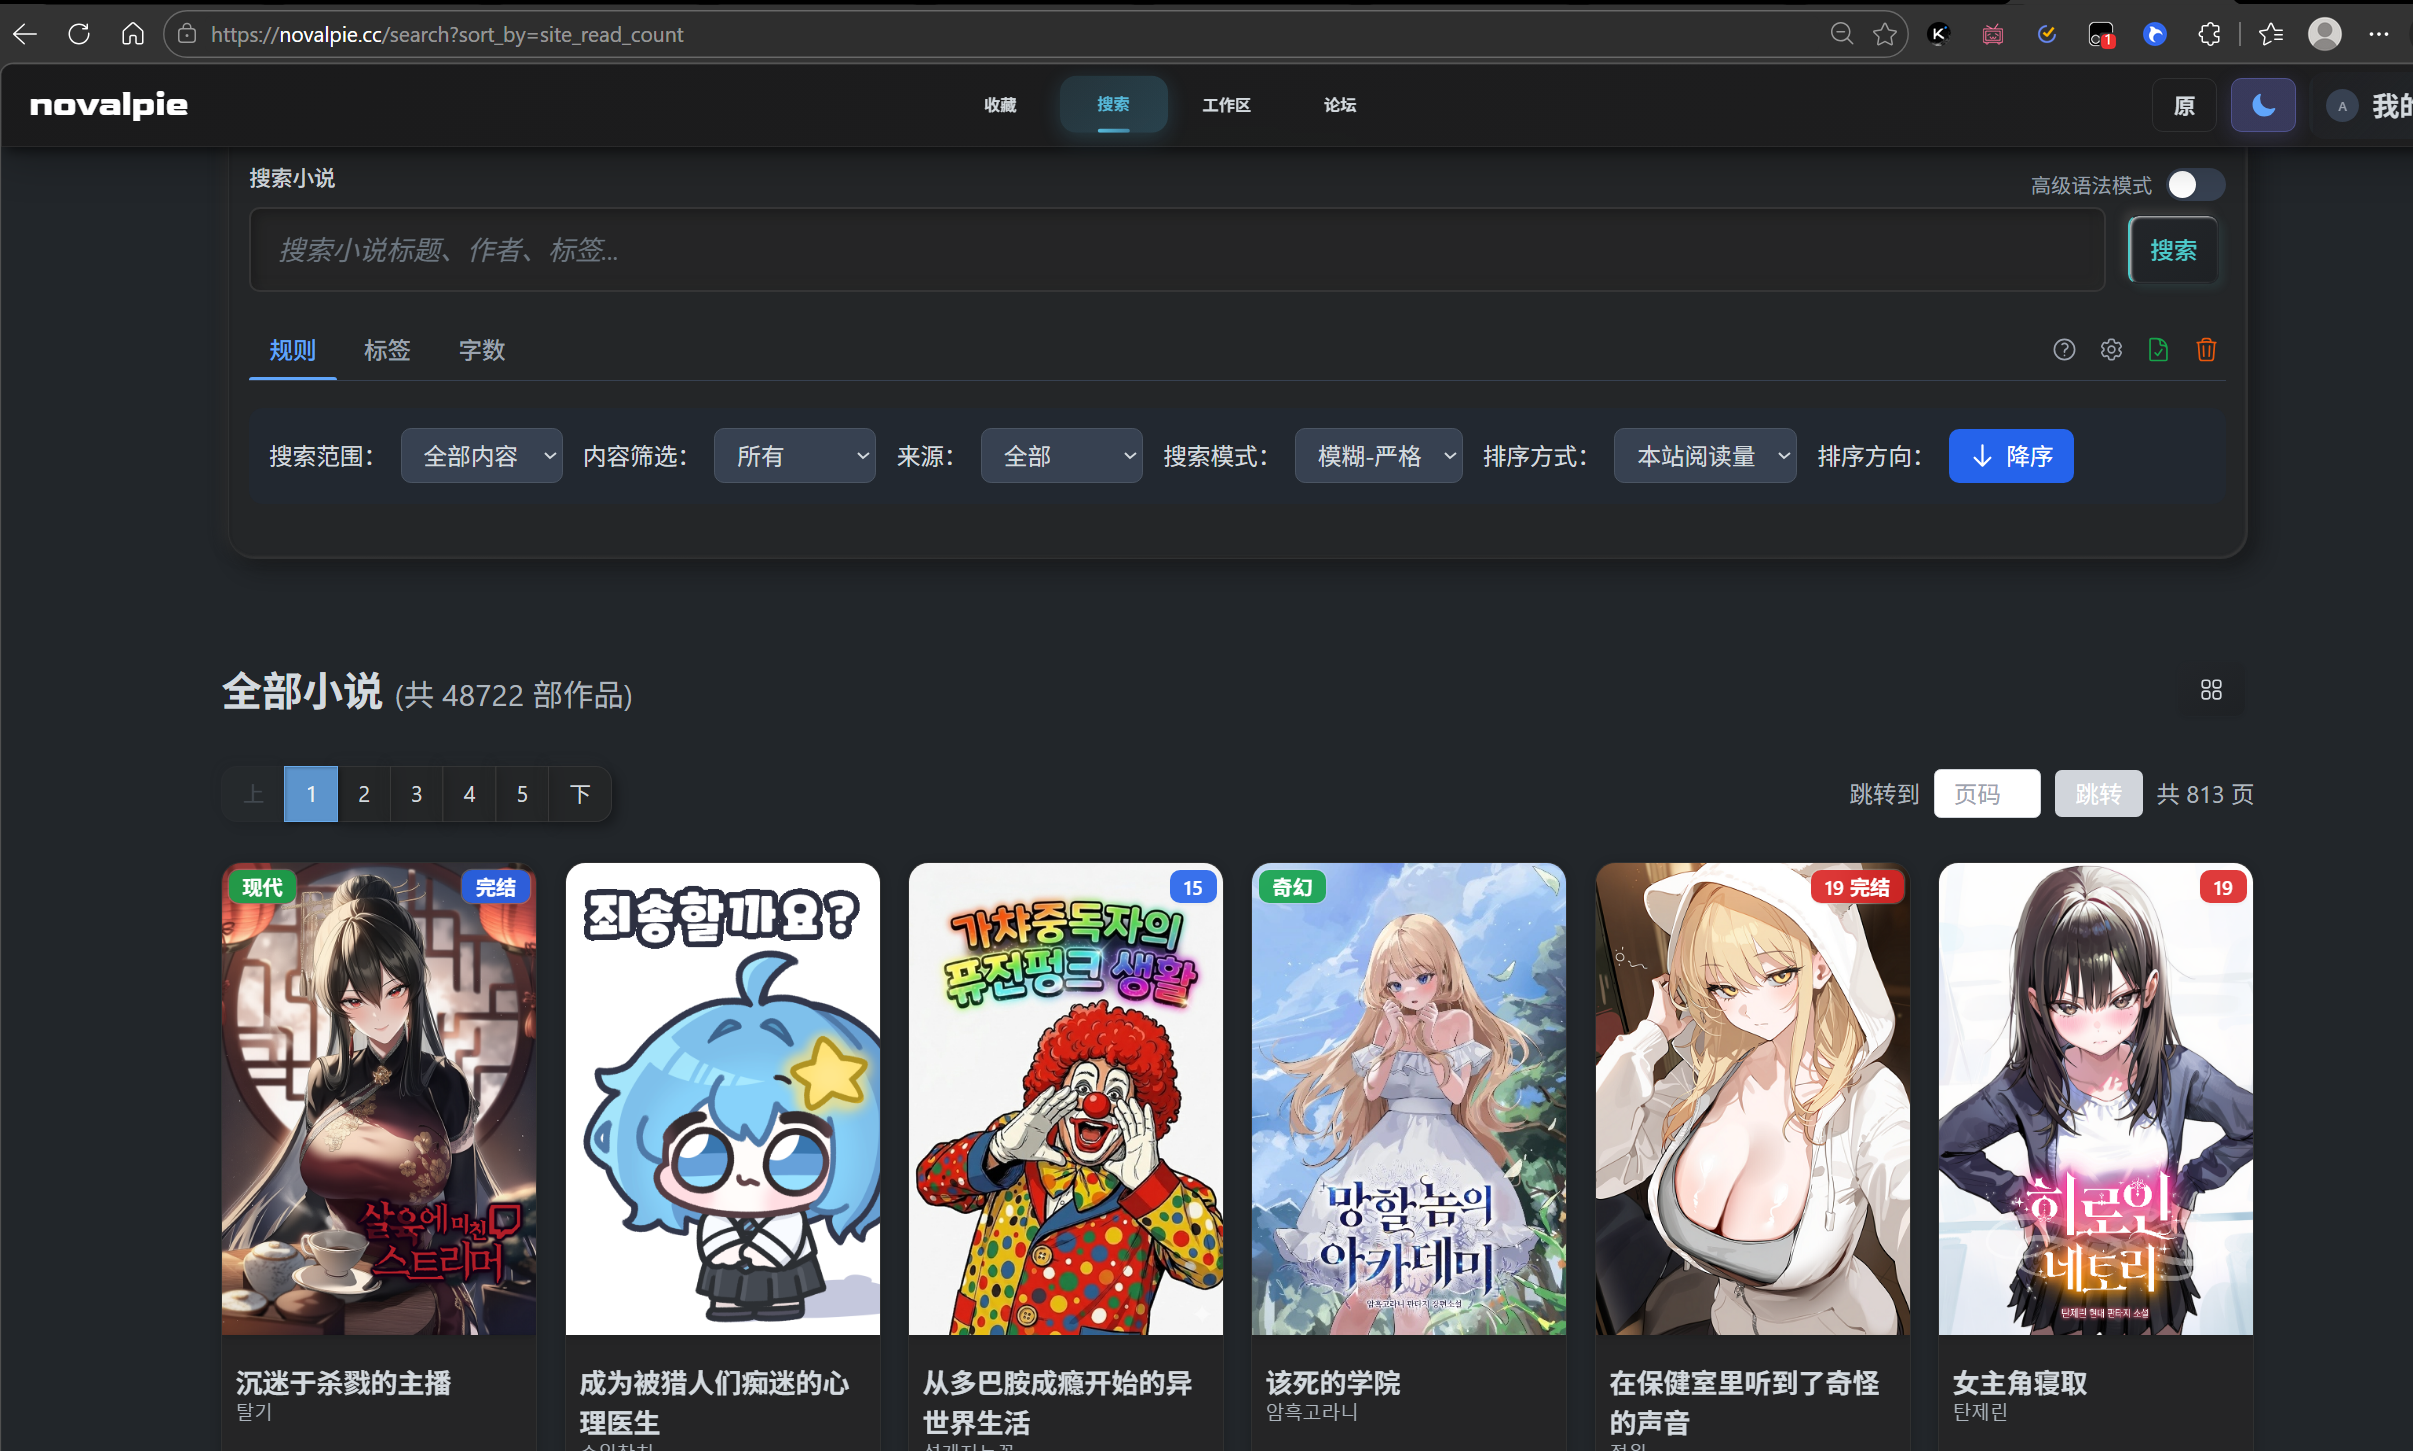The image size is (2413, 1451).
Task: Open the 该死的学院 novel cover
Action: coord(1408,1098)
